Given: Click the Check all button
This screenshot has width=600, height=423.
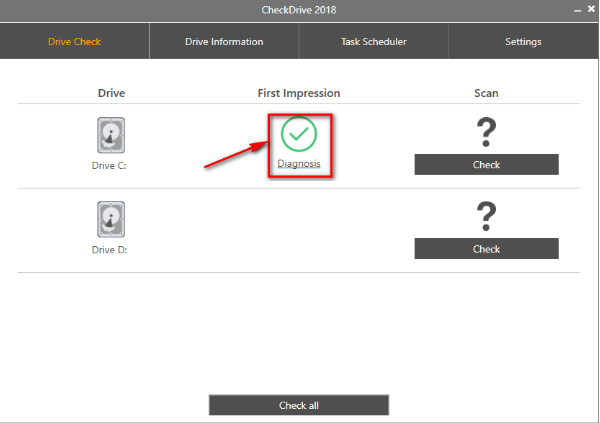Looking at the screenshot, I should (299, 405).
